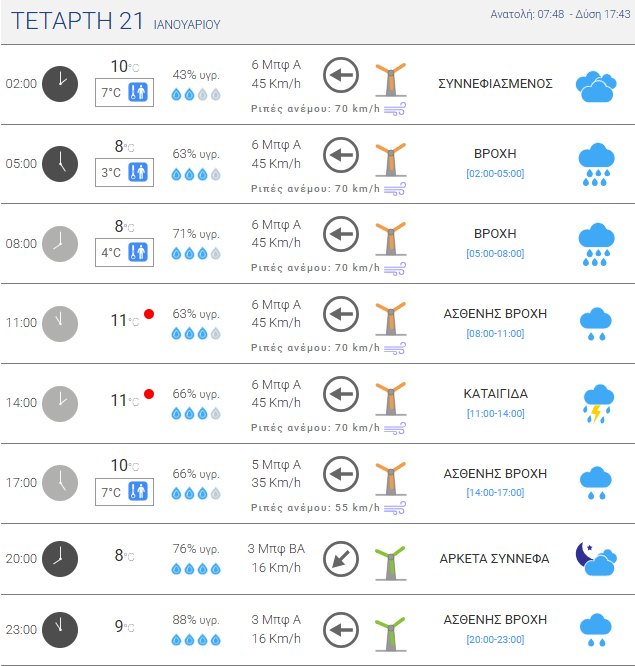Click the ΚΑΤΑΙΓΙΔΑ forecast label
This screenshot has height=666, width=635.
(495, 394)
